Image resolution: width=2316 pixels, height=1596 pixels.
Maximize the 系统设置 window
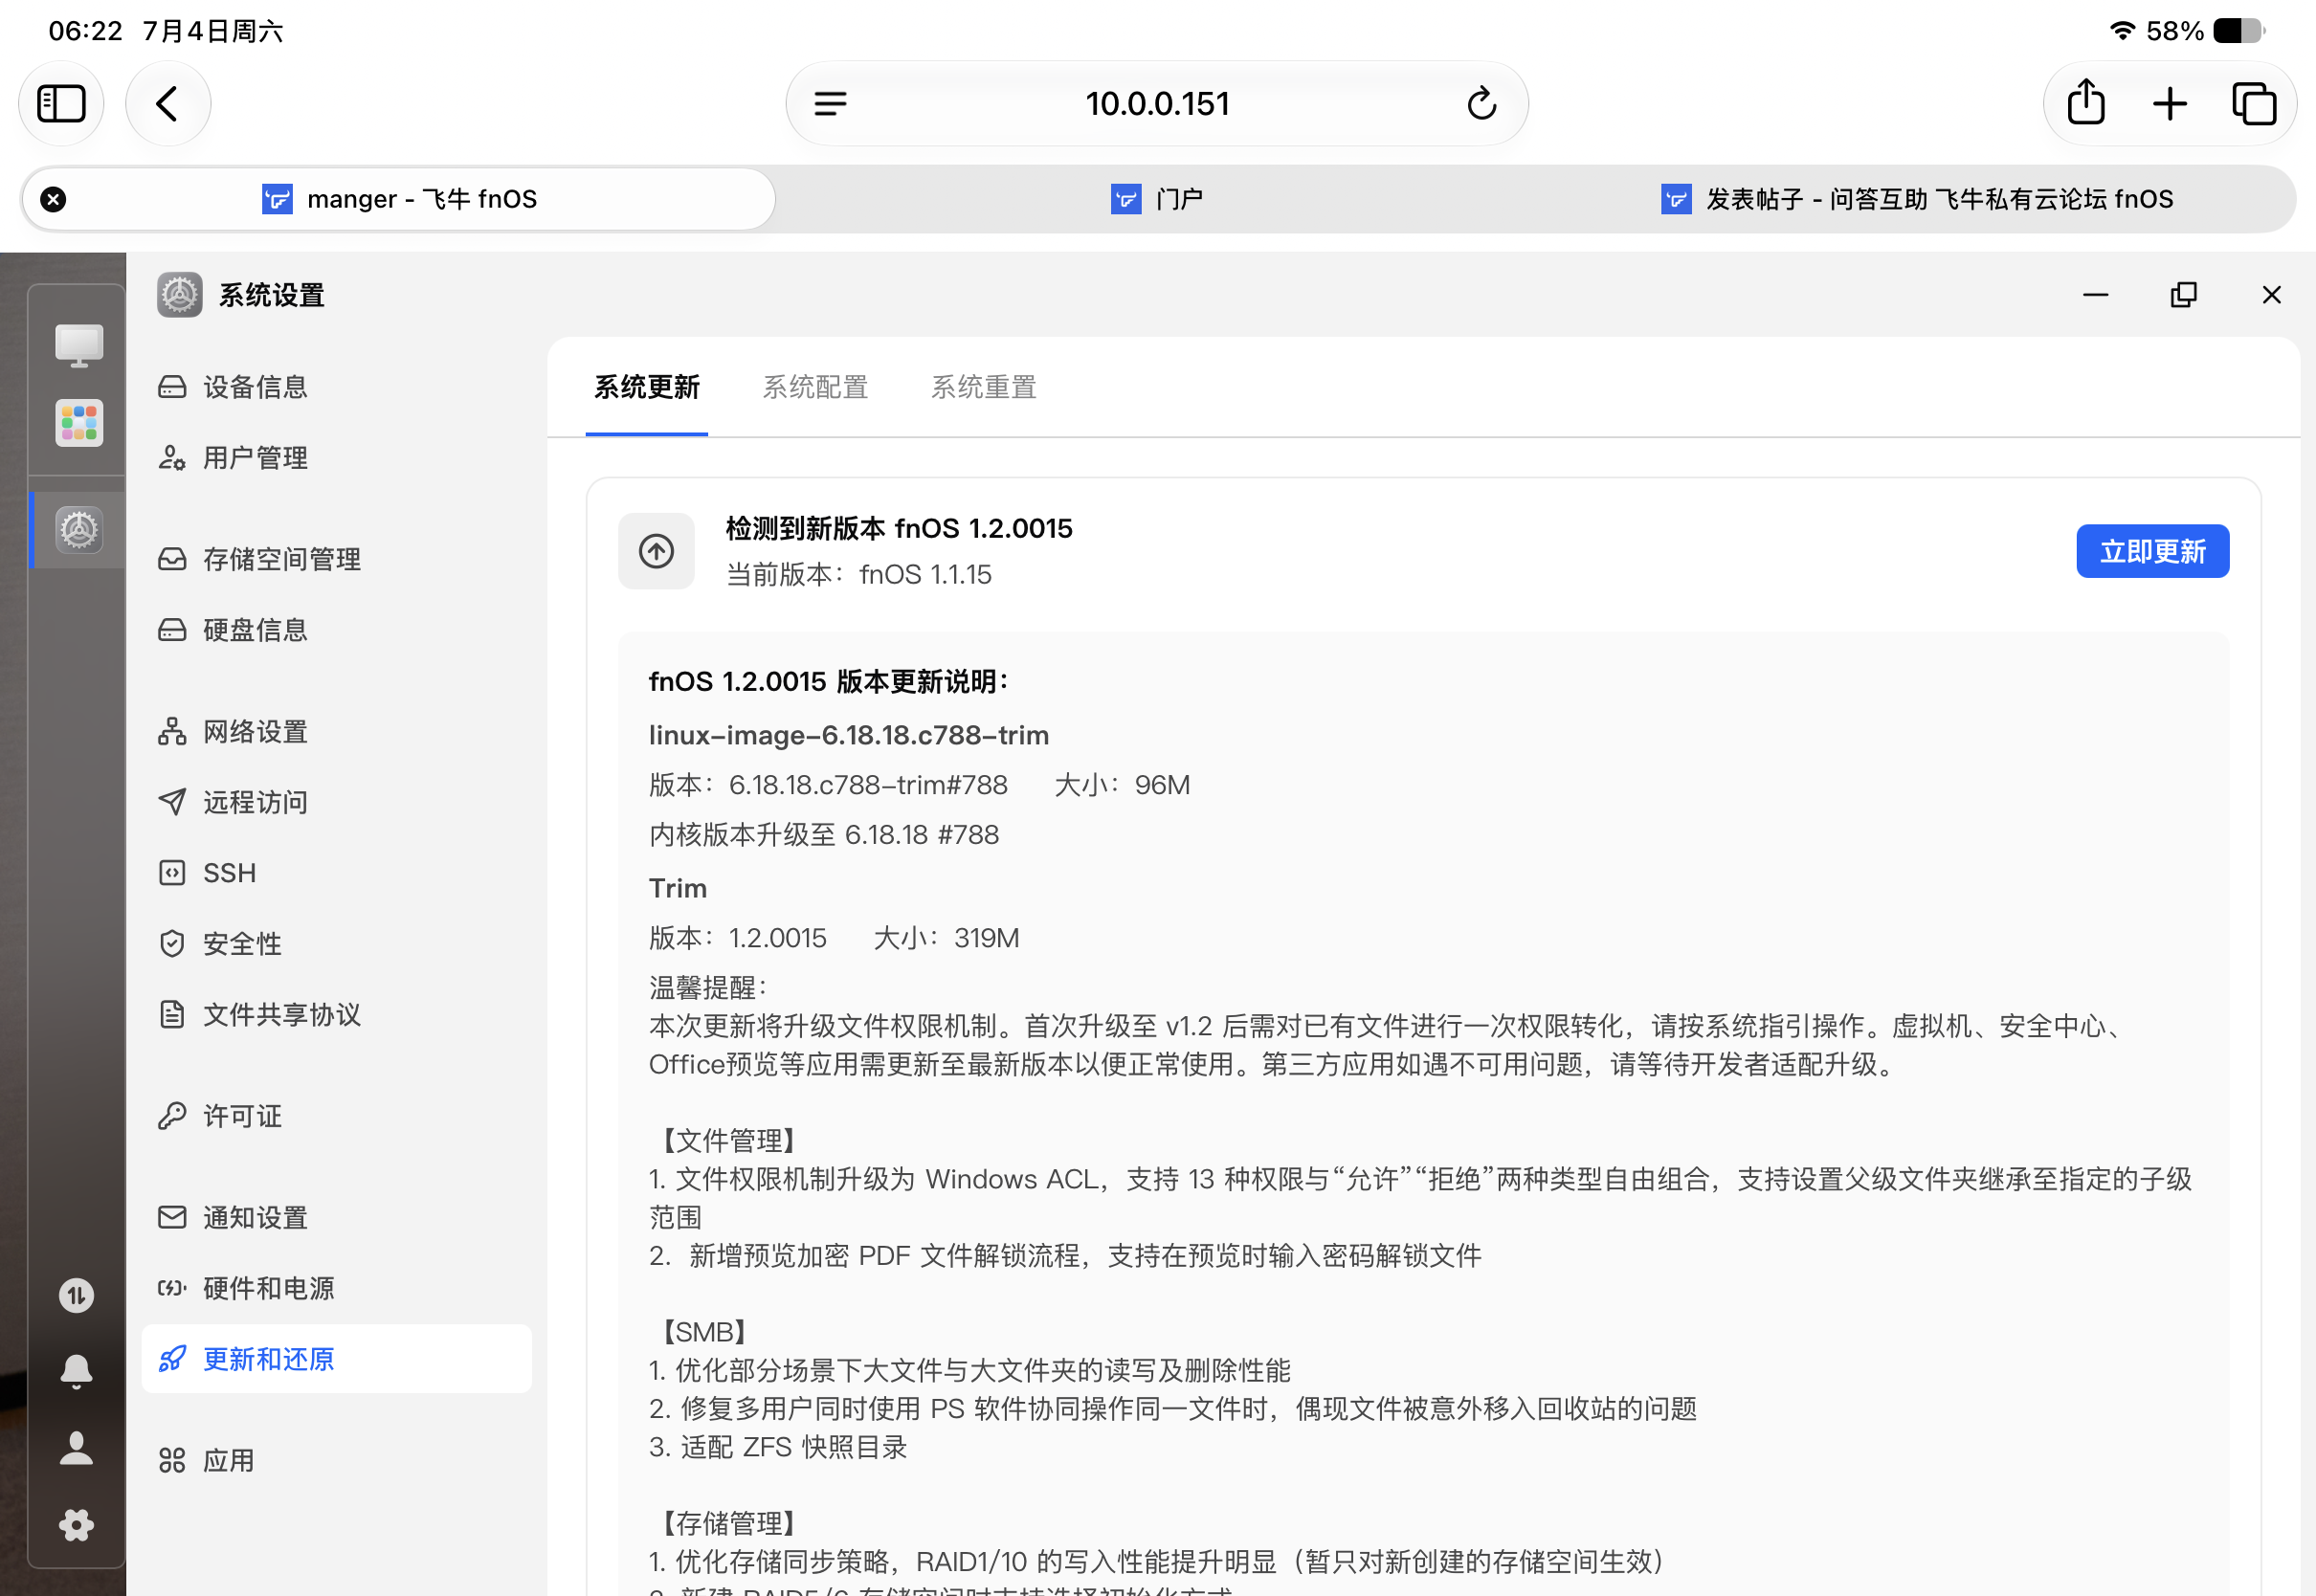coord(2184,295)
